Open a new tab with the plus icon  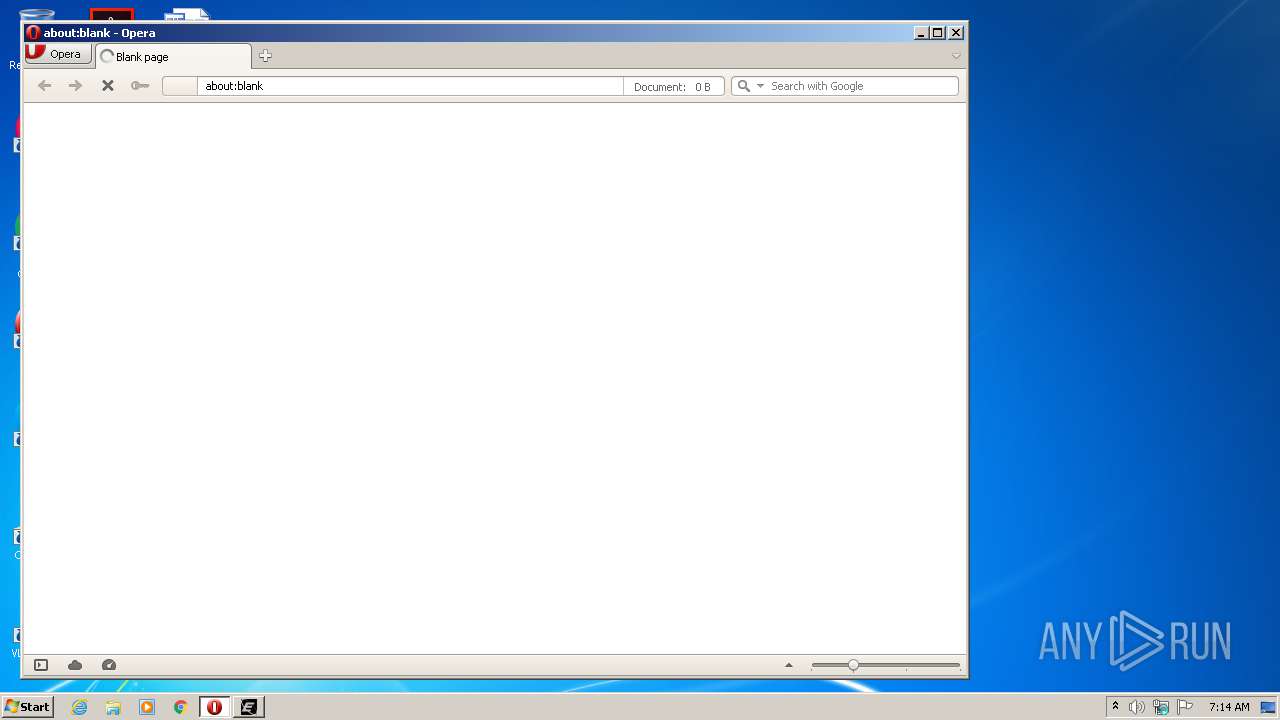pos(265,56)
